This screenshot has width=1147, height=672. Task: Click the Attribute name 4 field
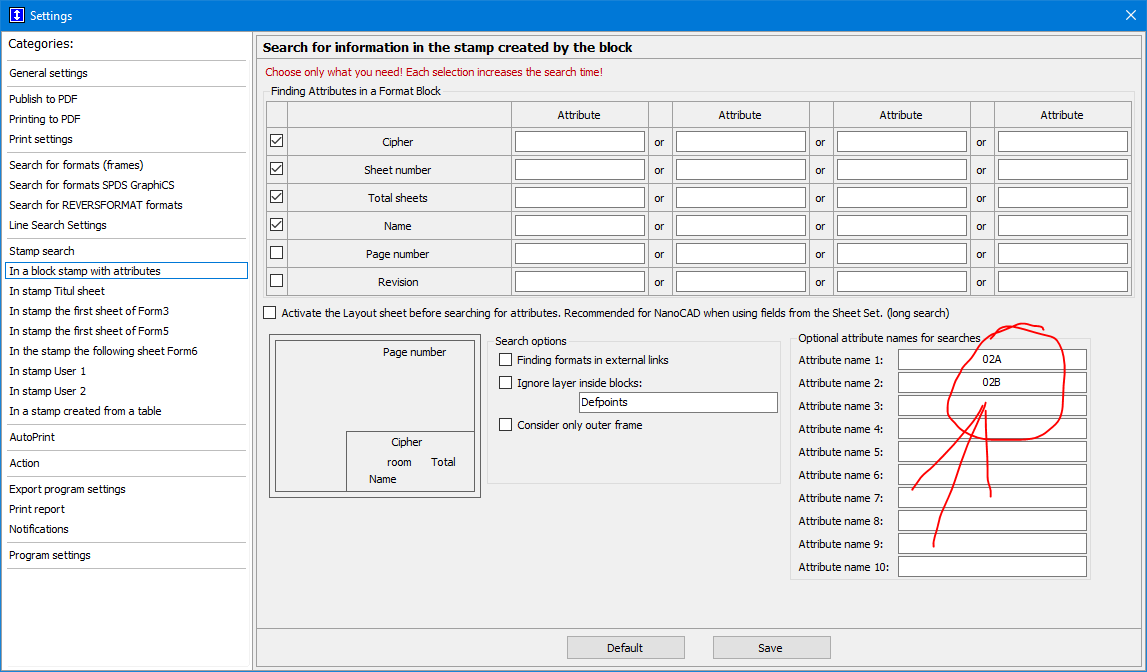click(992, 429)
